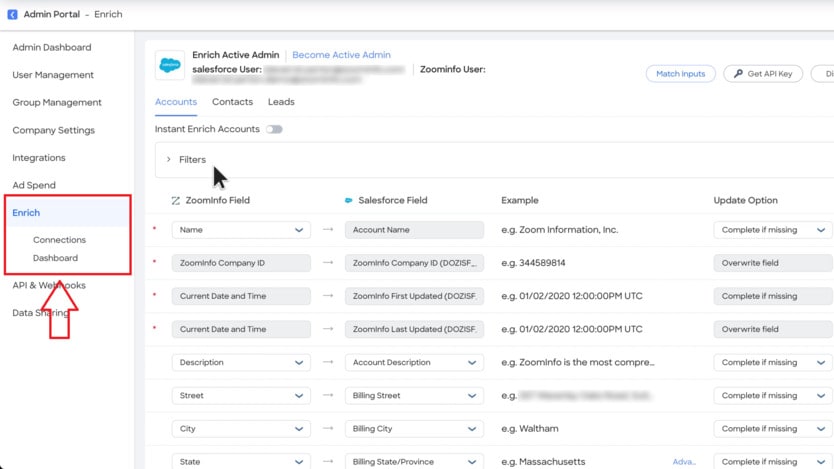This screenshot has width=834, height=469.
Task: Click the key icon in Get API Key
Action: click(x=738, y=73)
